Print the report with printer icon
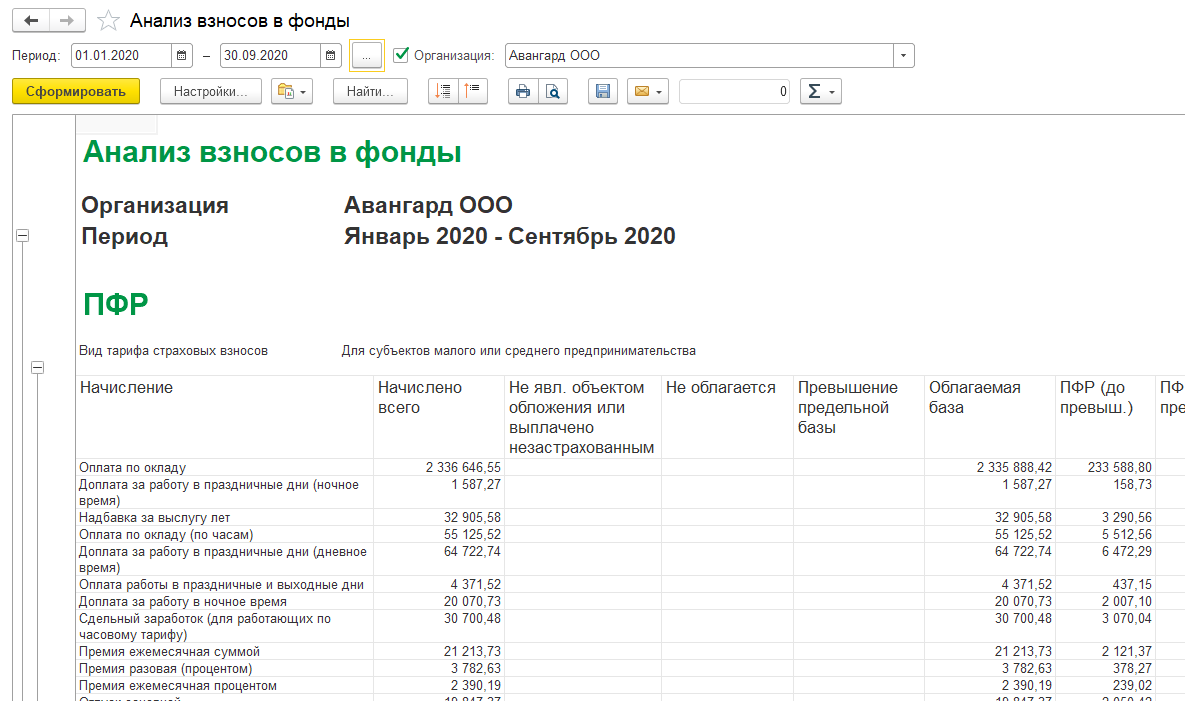Image resolution: width=1185 pixels, height=701 pixels. (523, 91)
